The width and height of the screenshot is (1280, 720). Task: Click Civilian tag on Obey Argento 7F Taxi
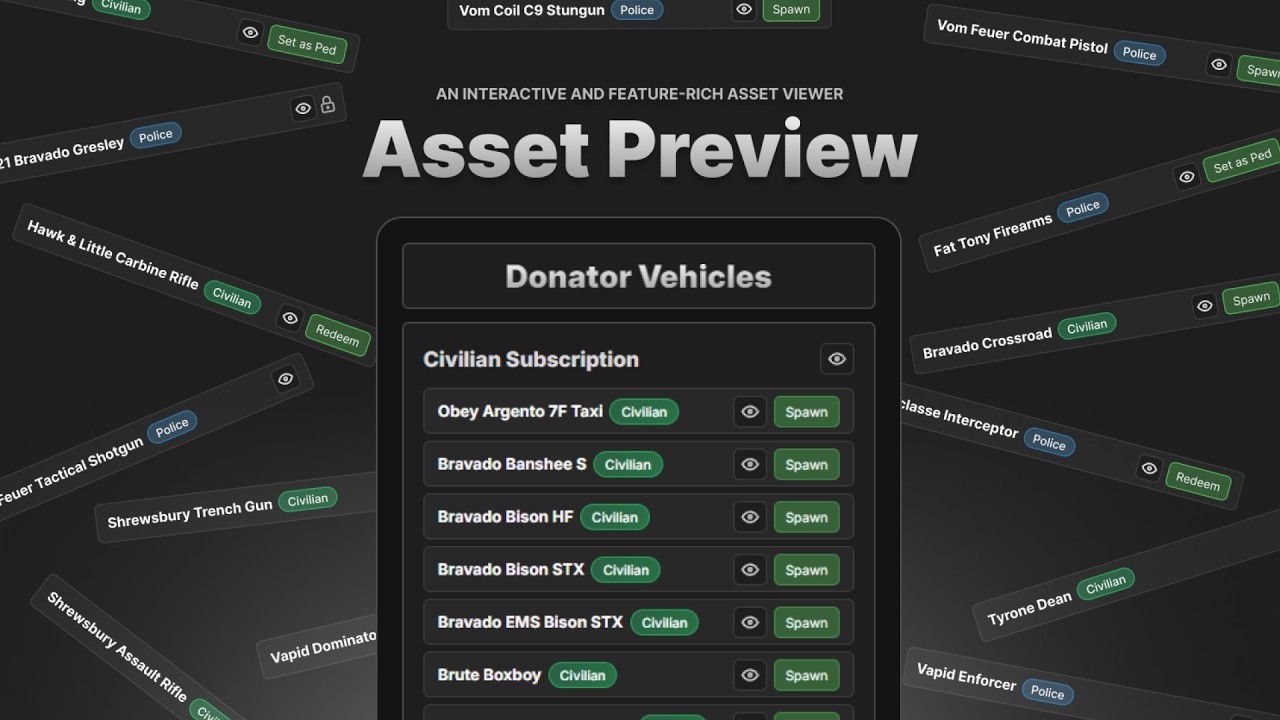pyautogui.click(x=644, y=412)
